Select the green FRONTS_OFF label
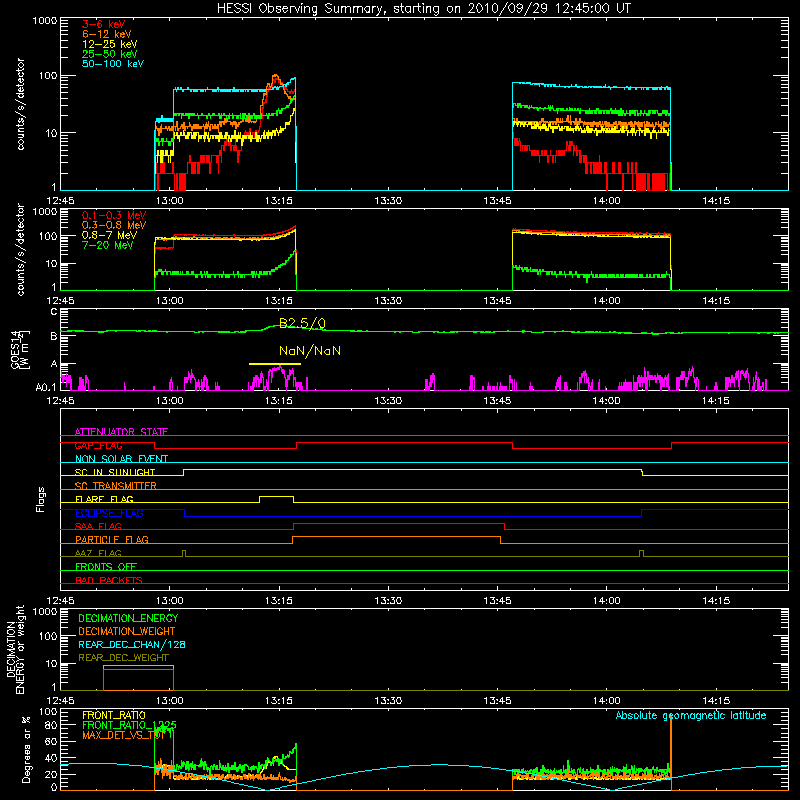Image resolution: width=800 pixels, height=800 pixels. coord(106,567)
